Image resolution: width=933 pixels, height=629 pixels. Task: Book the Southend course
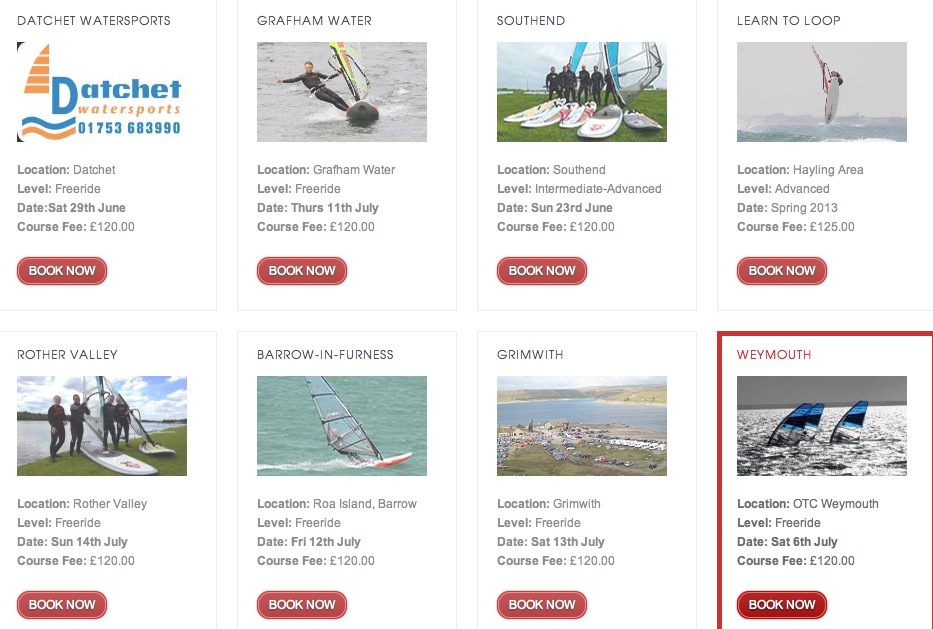[541, 271]
